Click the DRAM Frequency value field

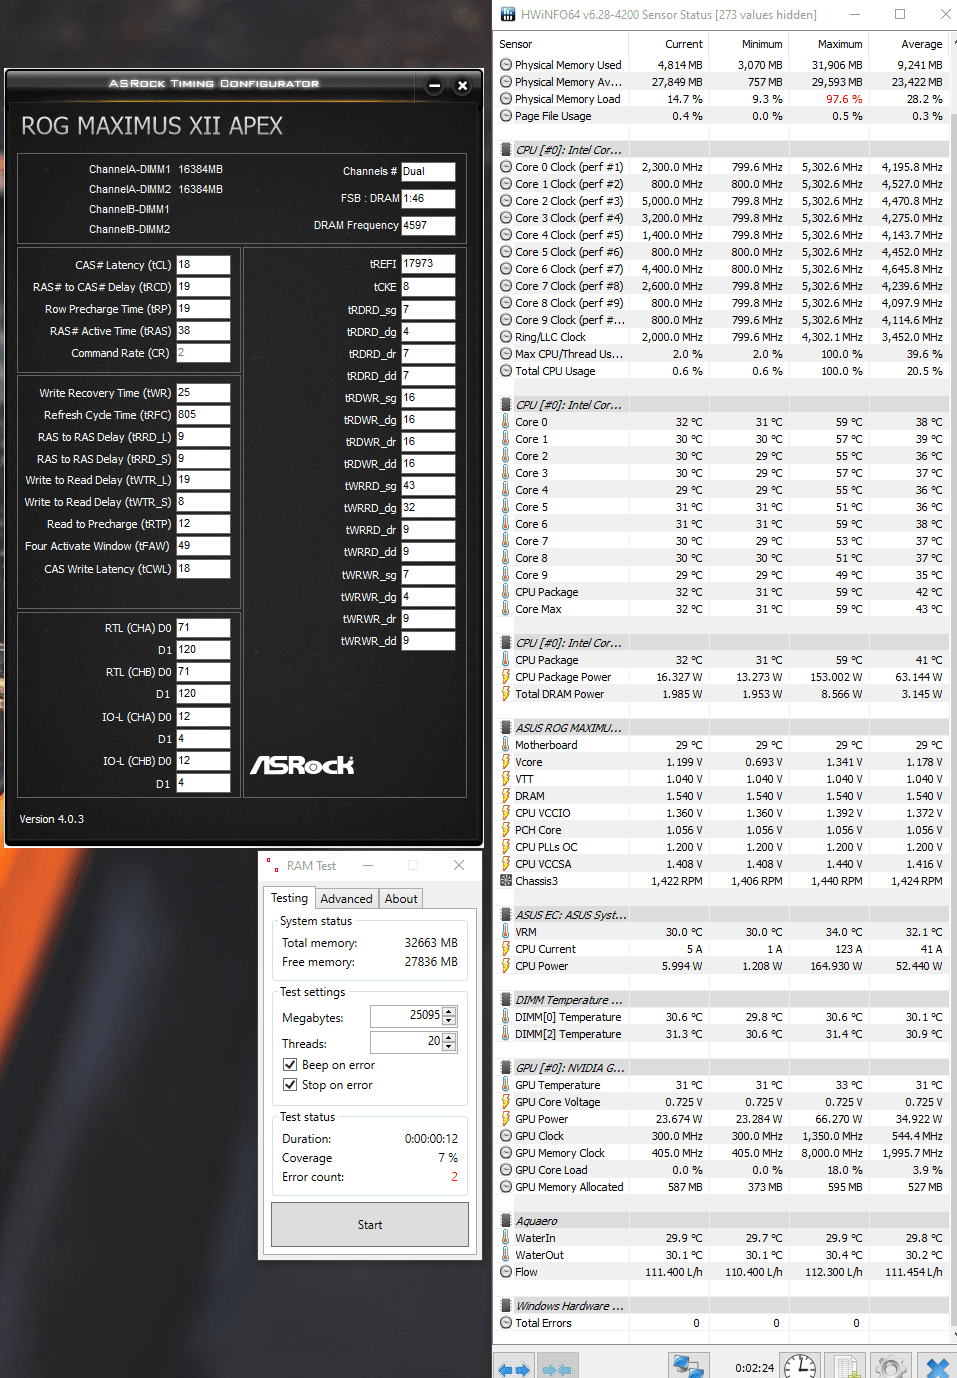tap(428, 226)
